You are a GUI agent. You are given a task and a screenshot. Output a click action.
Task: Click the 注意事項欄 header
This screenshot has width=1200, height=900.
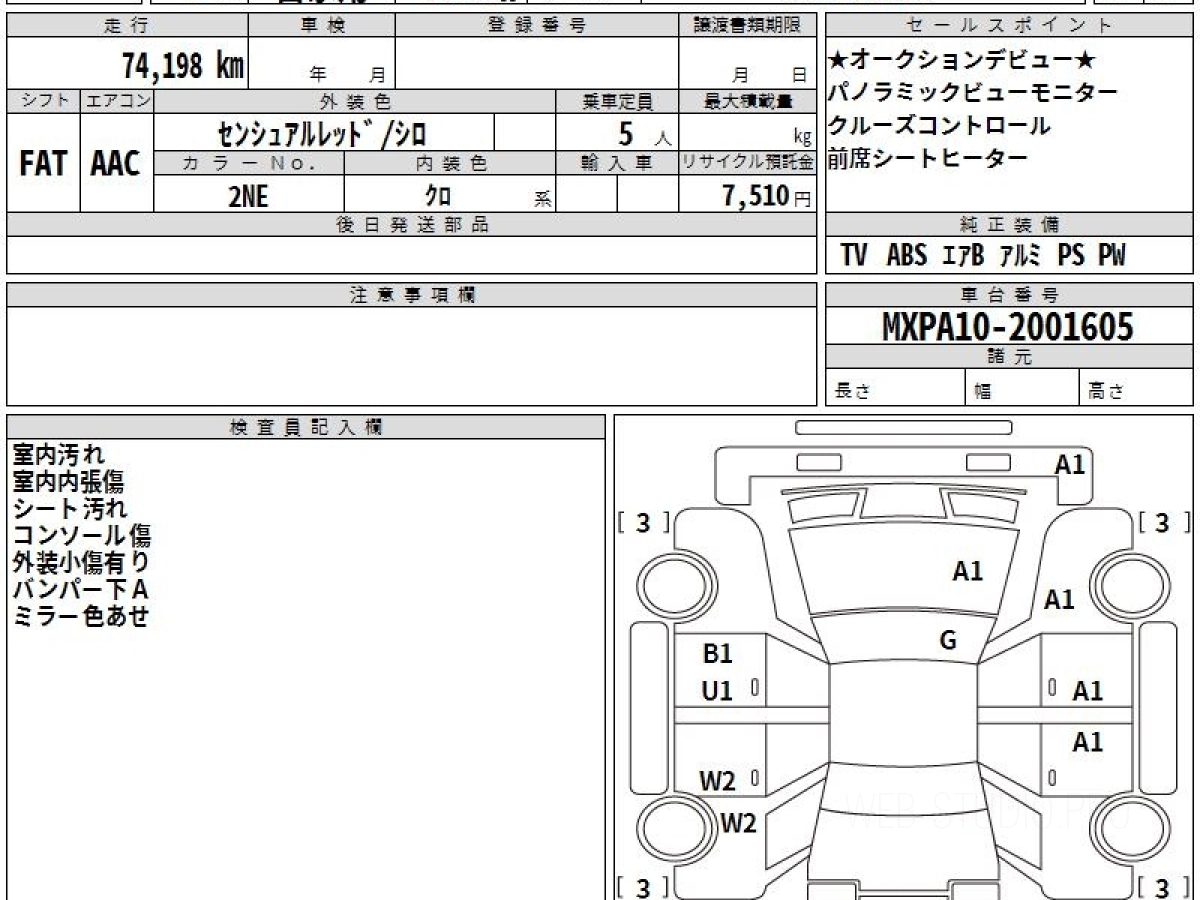click(412, 295)
